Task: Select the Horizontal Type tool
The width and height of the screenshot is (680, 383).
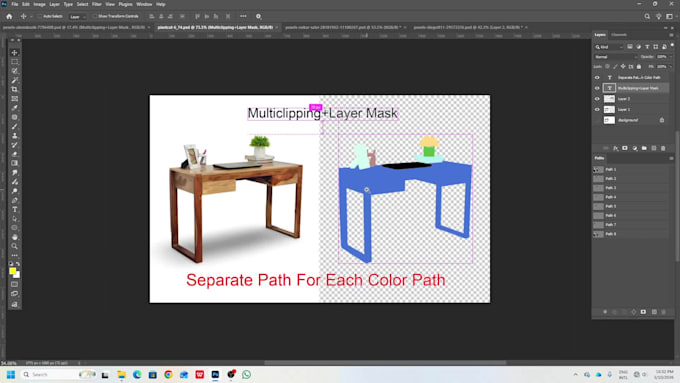Action: [14, 210]
